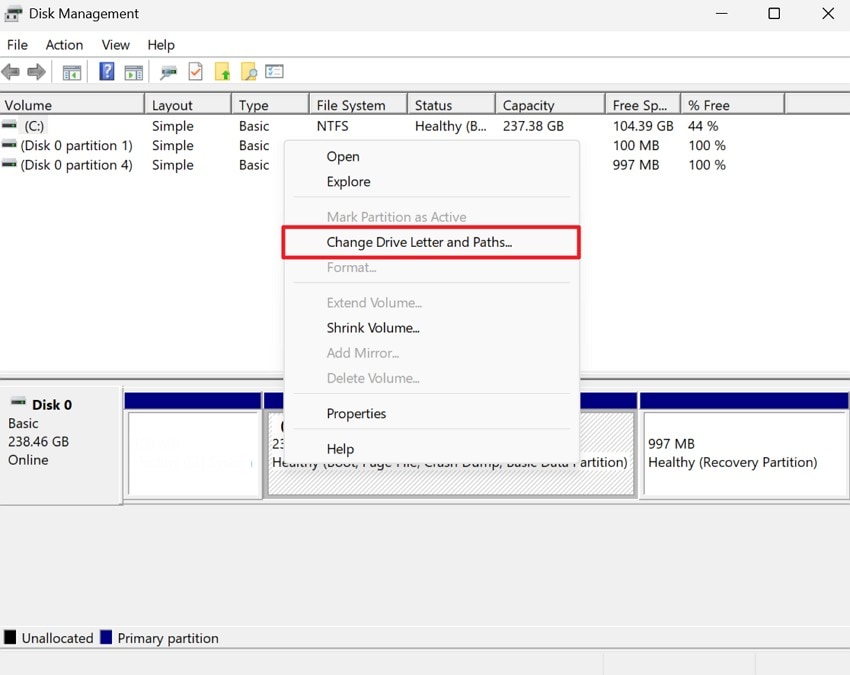This screenshot has width=850, height=675.
Task: Choose Explore from the context menu
Action: point(432,182)
